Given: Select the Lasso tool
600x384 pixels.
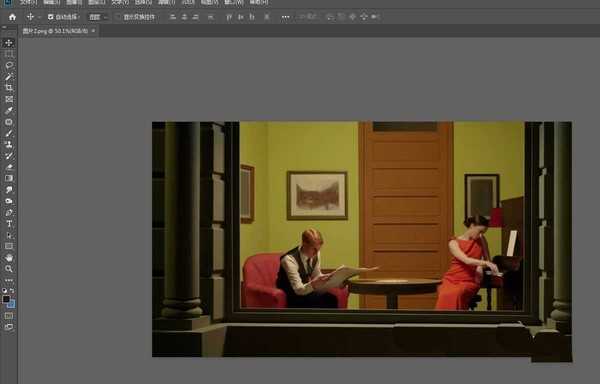Looking at the screenshot, I should tap(9, 65).
